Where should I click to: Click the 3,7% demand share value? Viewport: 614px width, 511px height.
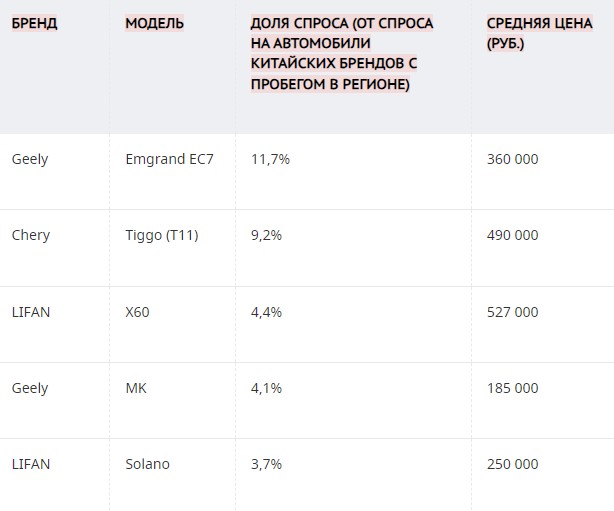266,464
